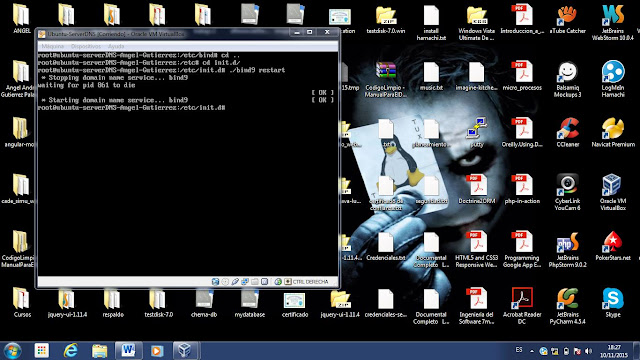
Task: Select the chema-db file on desktop
Action: [204, 303]
